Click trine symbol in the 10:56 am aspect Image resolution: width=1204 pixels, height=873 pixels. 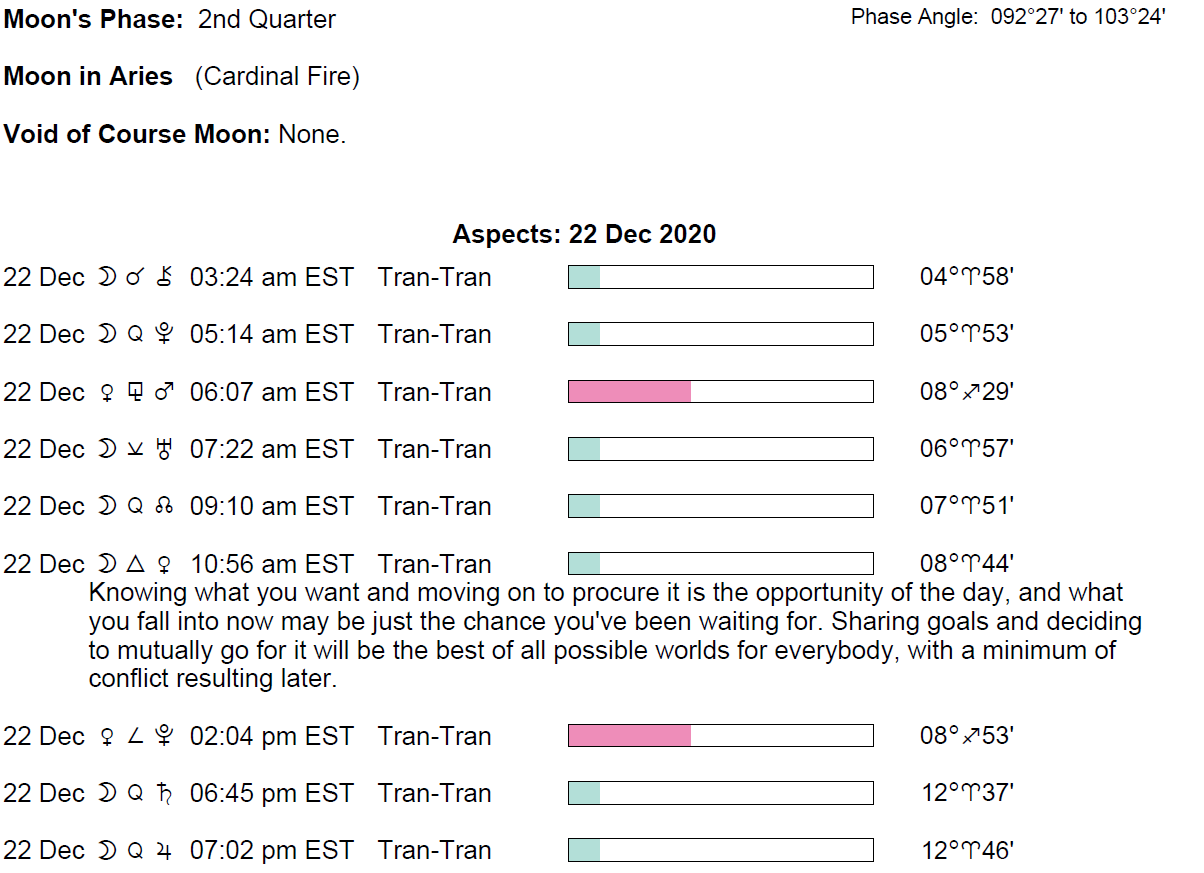[136, 564]
